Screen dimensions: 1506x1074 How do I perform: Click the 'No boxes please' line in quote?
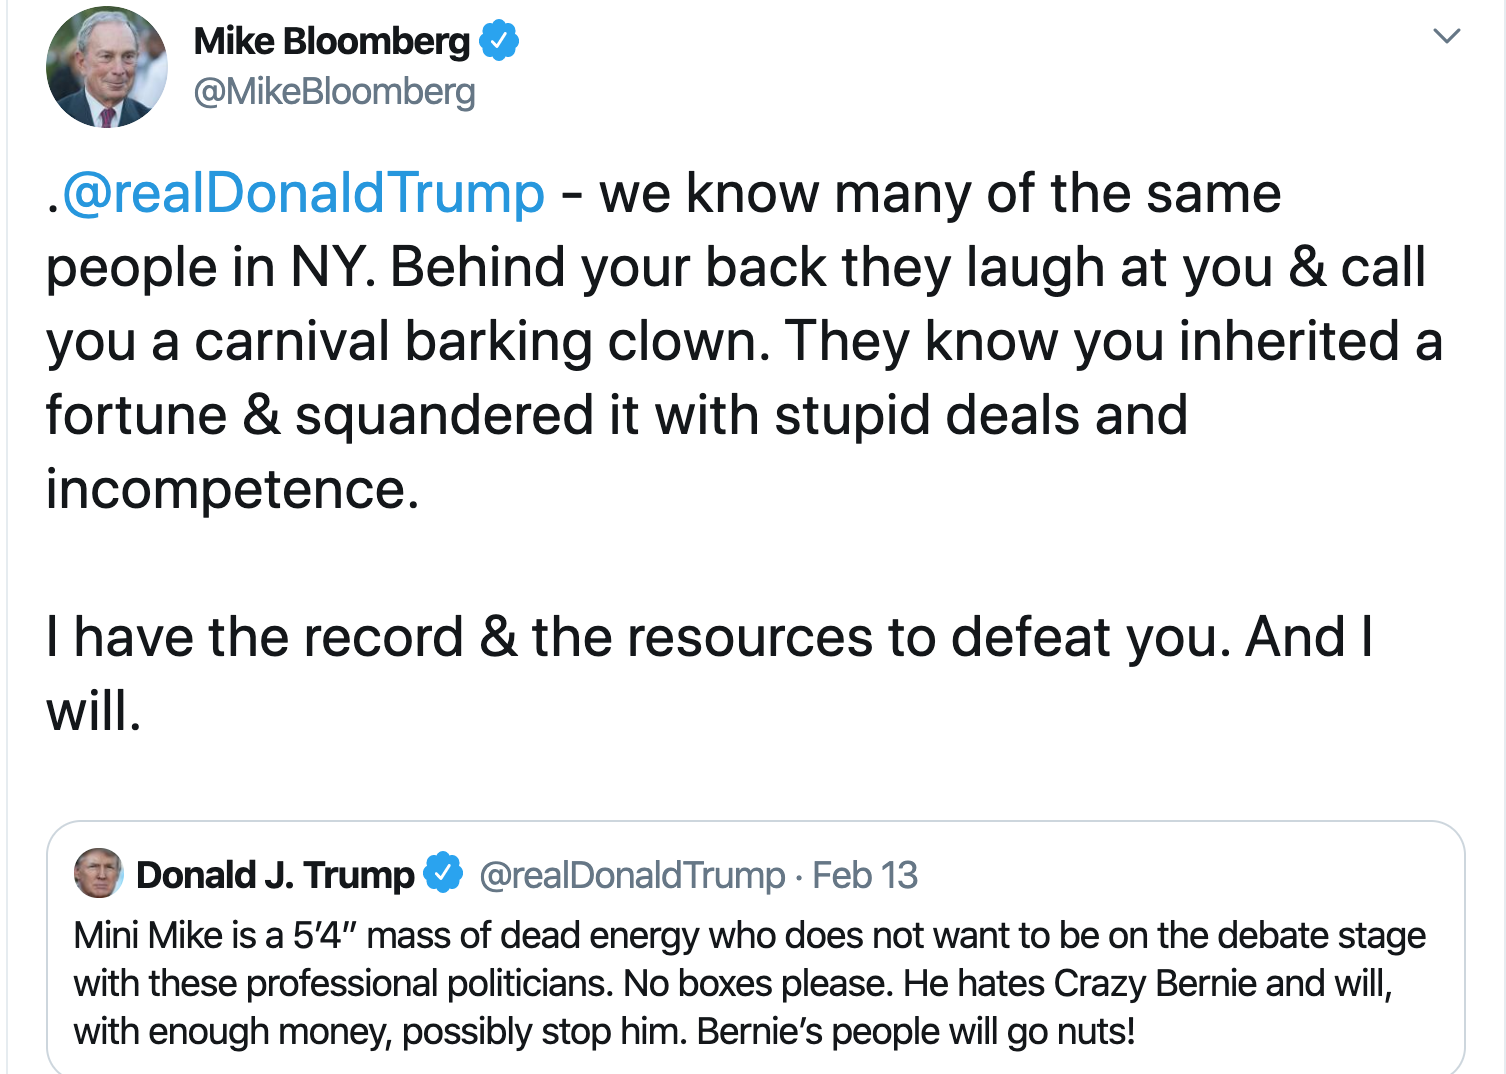pos(733,984)
